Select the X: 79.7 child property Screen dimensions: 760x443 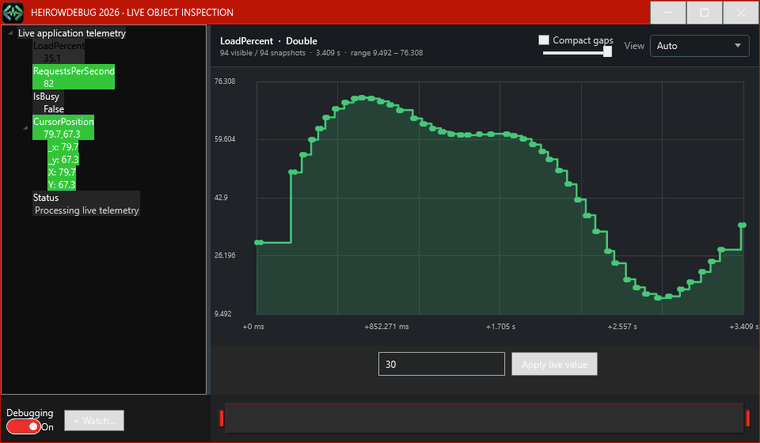pos(62,172)
